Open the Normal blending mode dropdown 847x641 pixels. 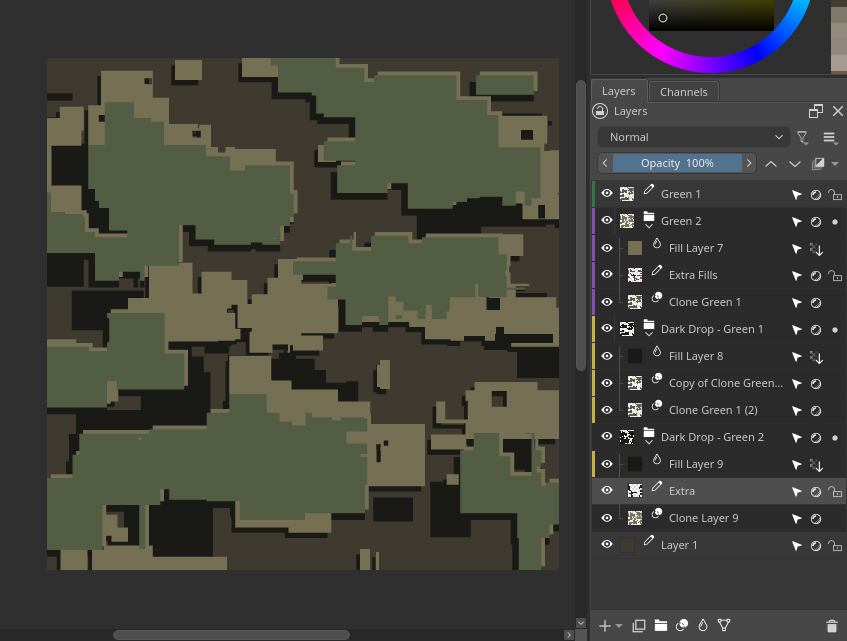coord(694,137)
